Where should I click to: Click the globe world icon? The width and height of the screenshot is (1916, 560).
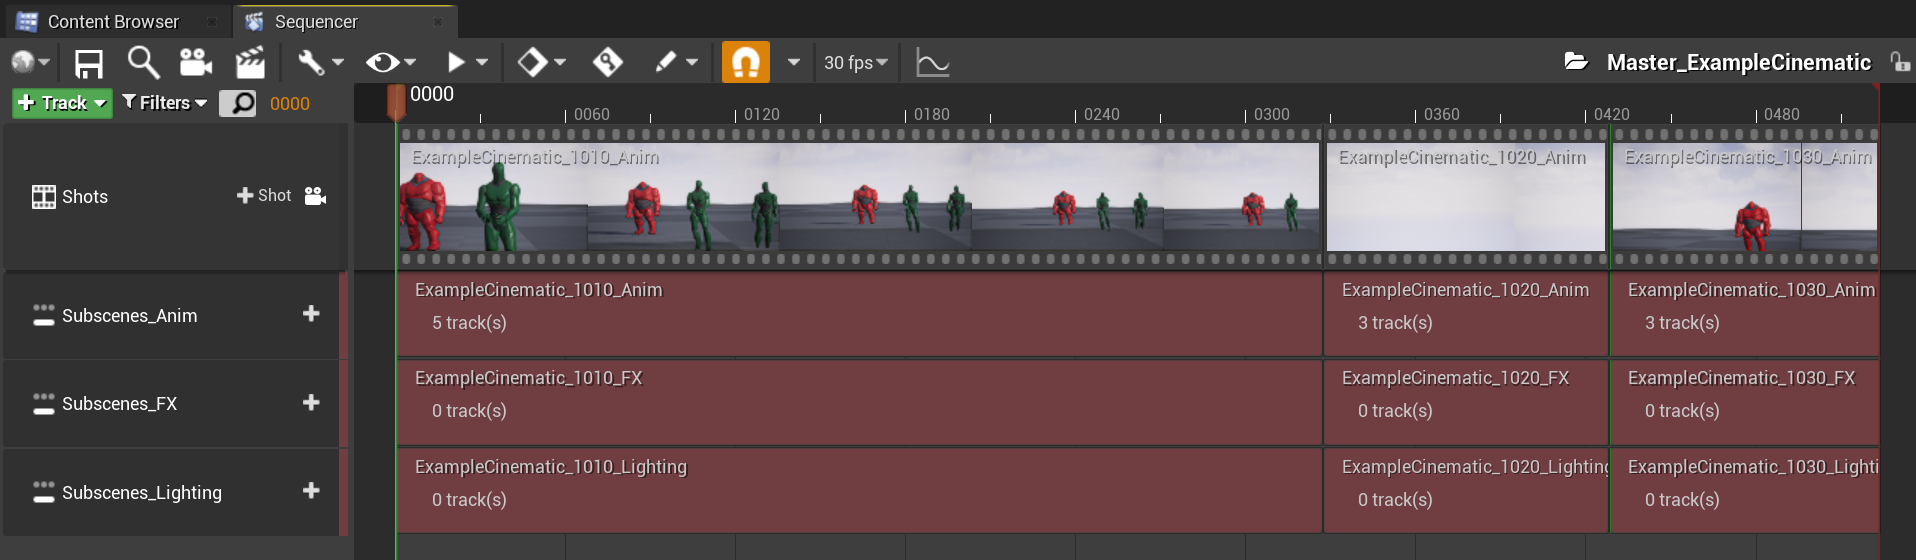tap(22, 62)
